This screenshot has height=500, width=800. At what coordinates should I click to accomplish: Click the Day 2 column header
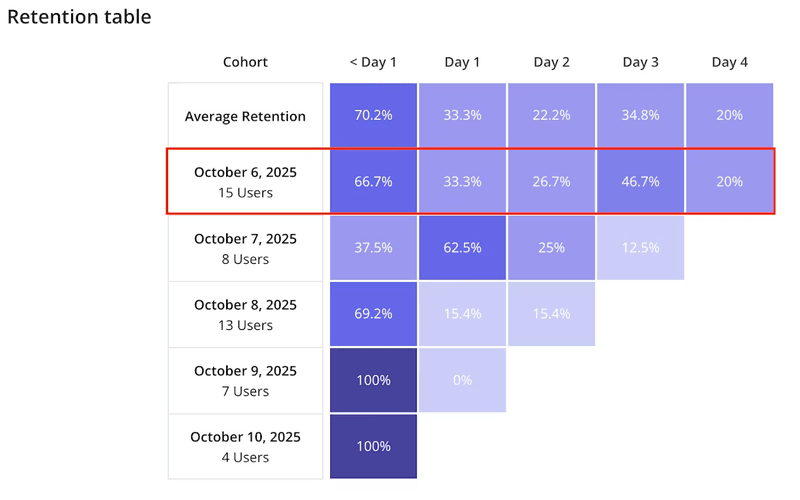(x=551, y=62)
